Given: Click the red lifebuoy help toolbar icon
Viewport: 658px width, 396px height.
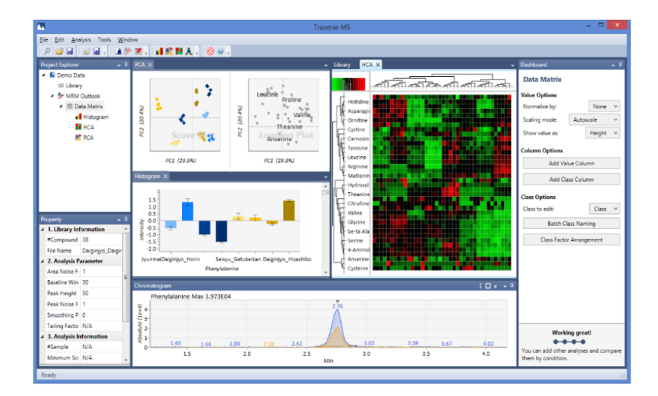Looking at the screenshot, I should coord(210,51).
